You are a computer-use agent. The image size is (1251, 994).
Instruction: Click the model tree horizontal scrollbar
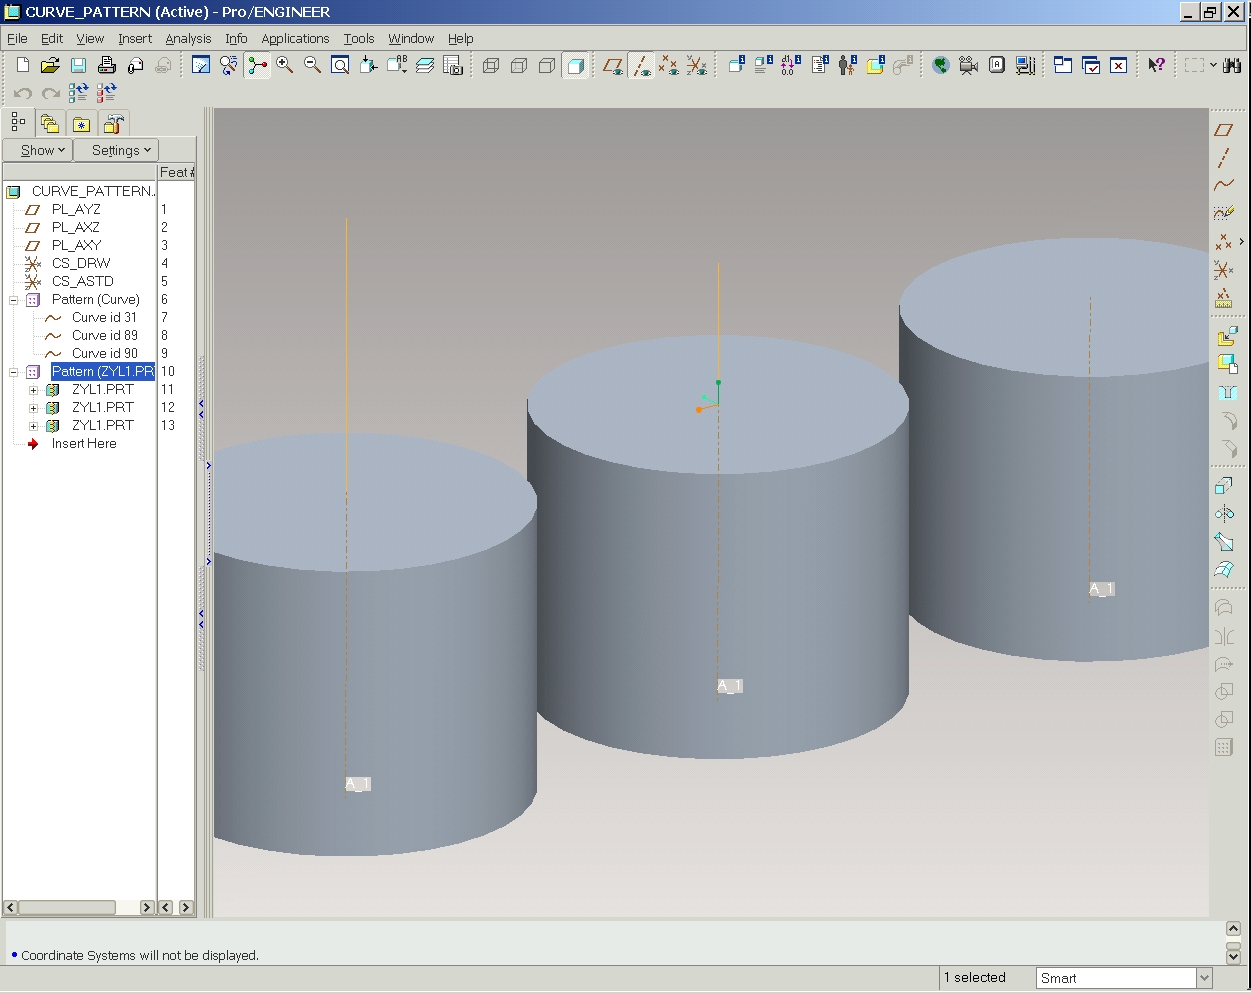(x=66, y=907)
